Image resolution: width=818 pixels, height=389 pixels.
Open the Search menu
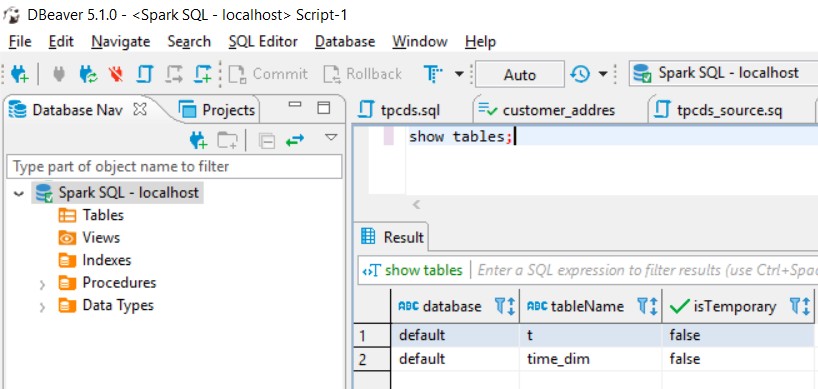click(189, 42)
